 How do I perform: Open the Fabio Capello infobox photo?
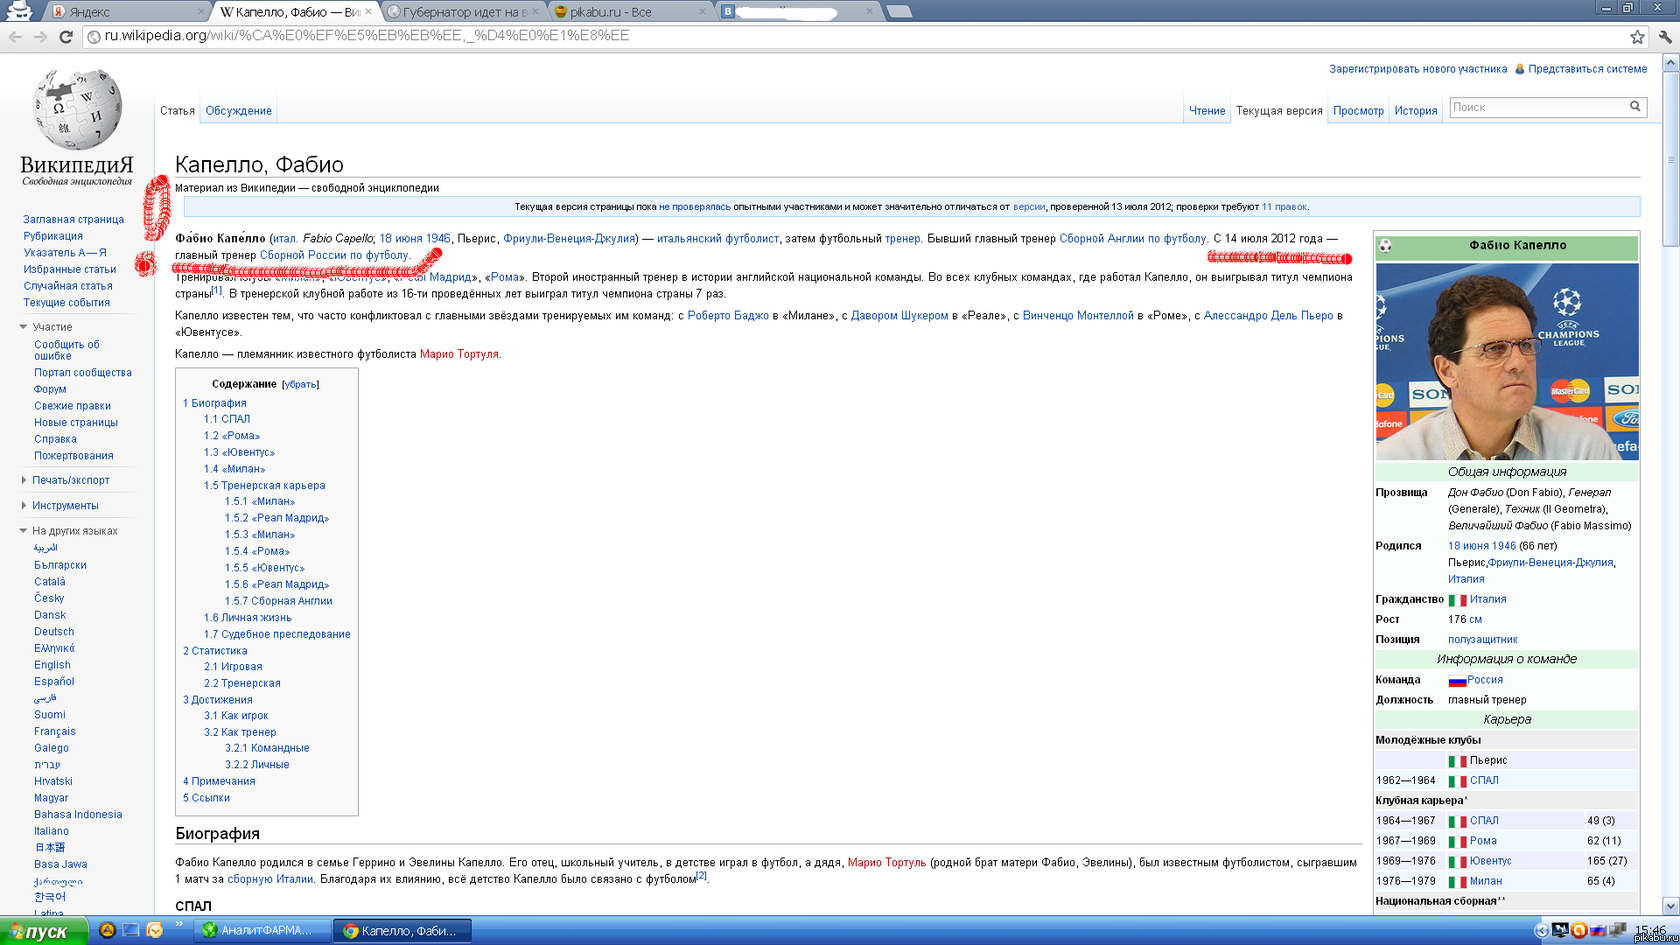point(1506,361)
